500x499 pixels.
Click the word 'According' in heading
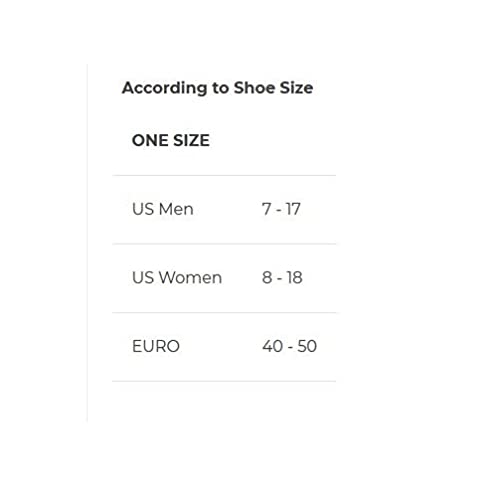click(165, 88)
